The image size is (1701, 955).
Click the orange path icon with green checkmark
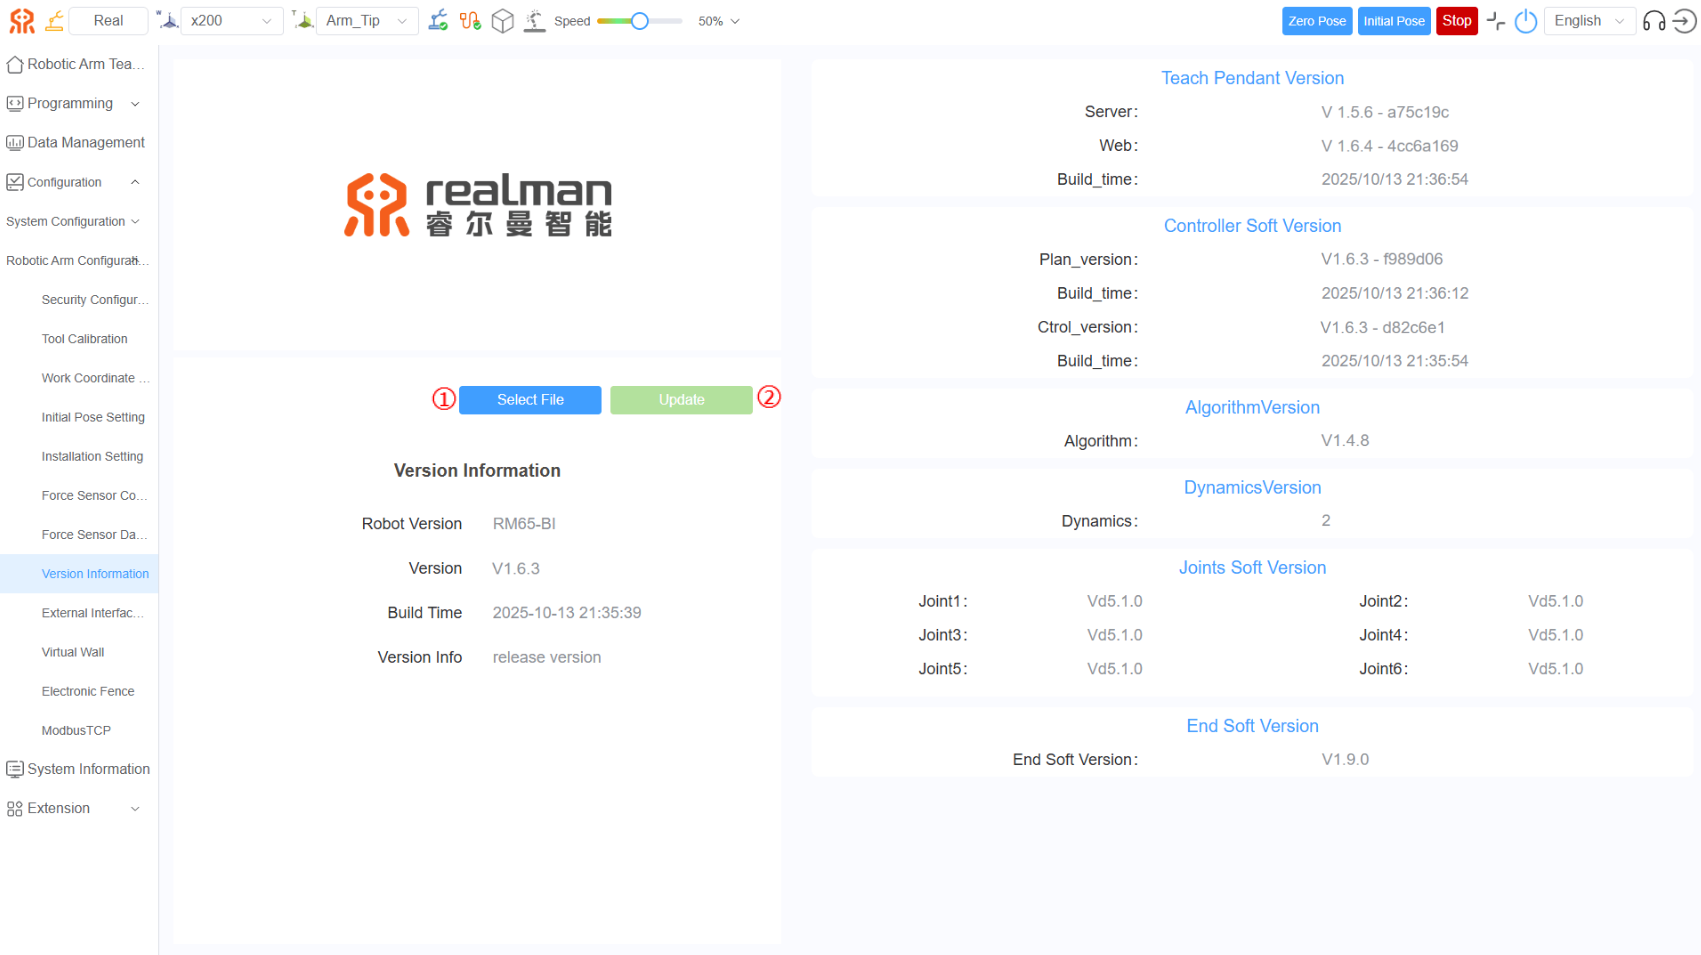pyautogui.click(x=470, y=20)
